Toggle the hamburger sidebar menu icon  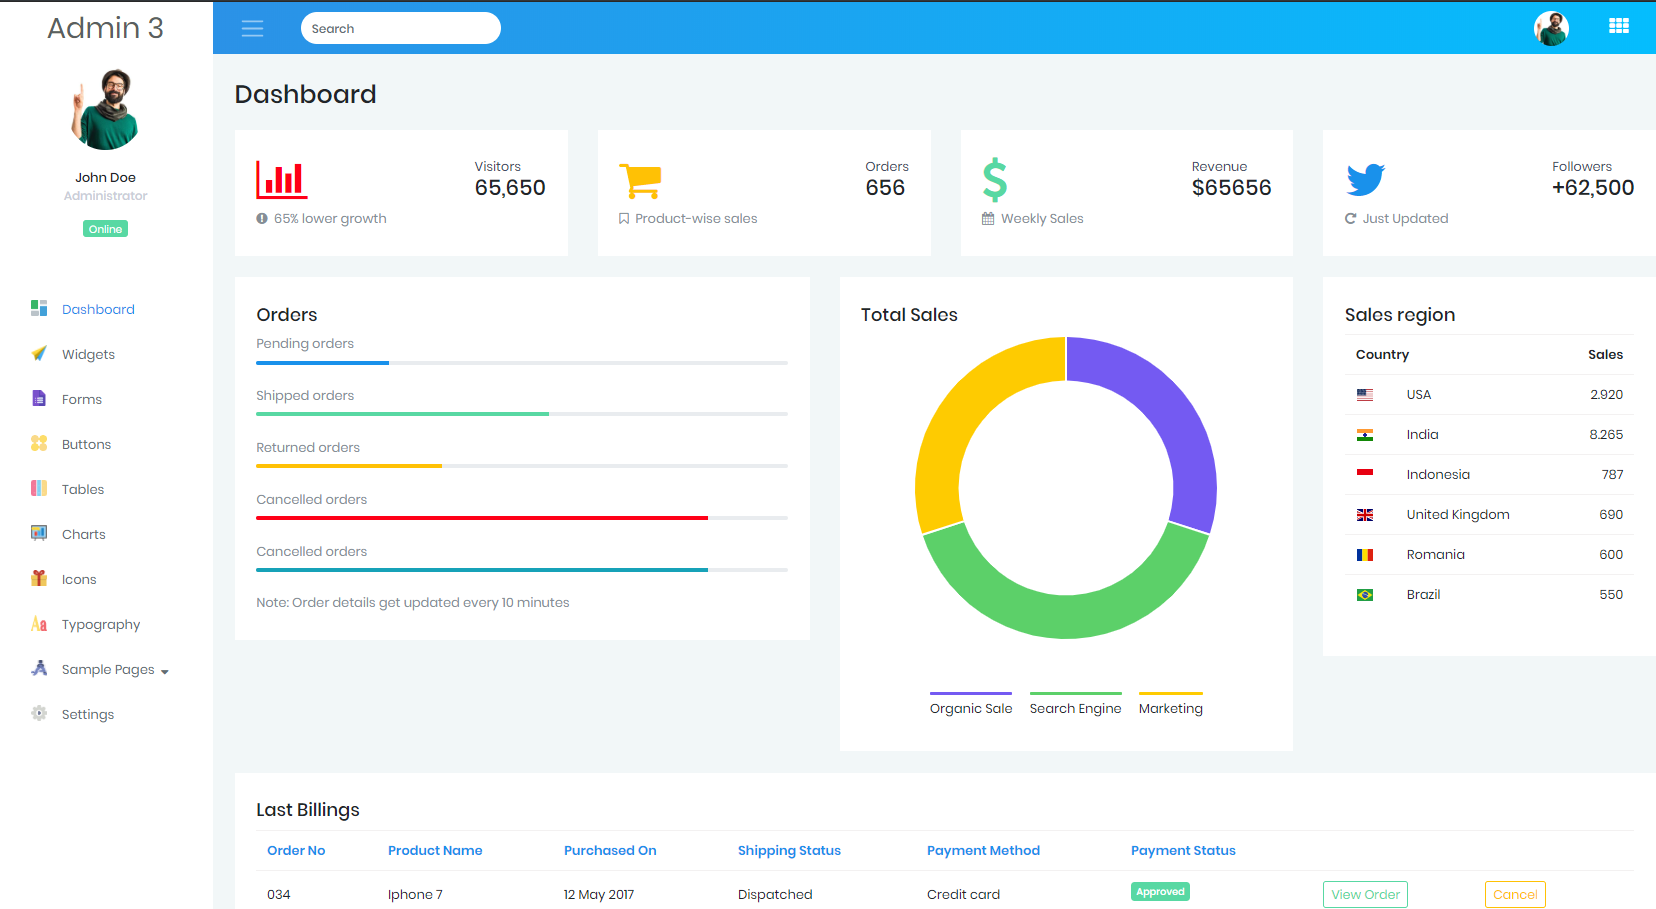252,28
